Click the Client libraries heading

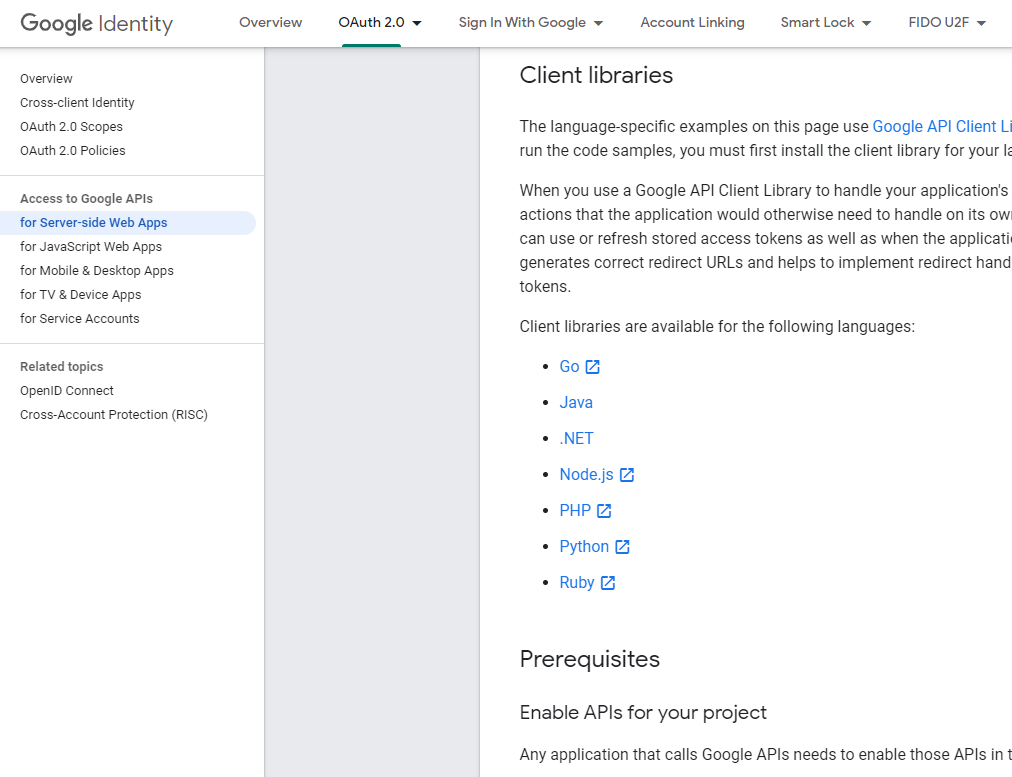[x=596, y=75]
